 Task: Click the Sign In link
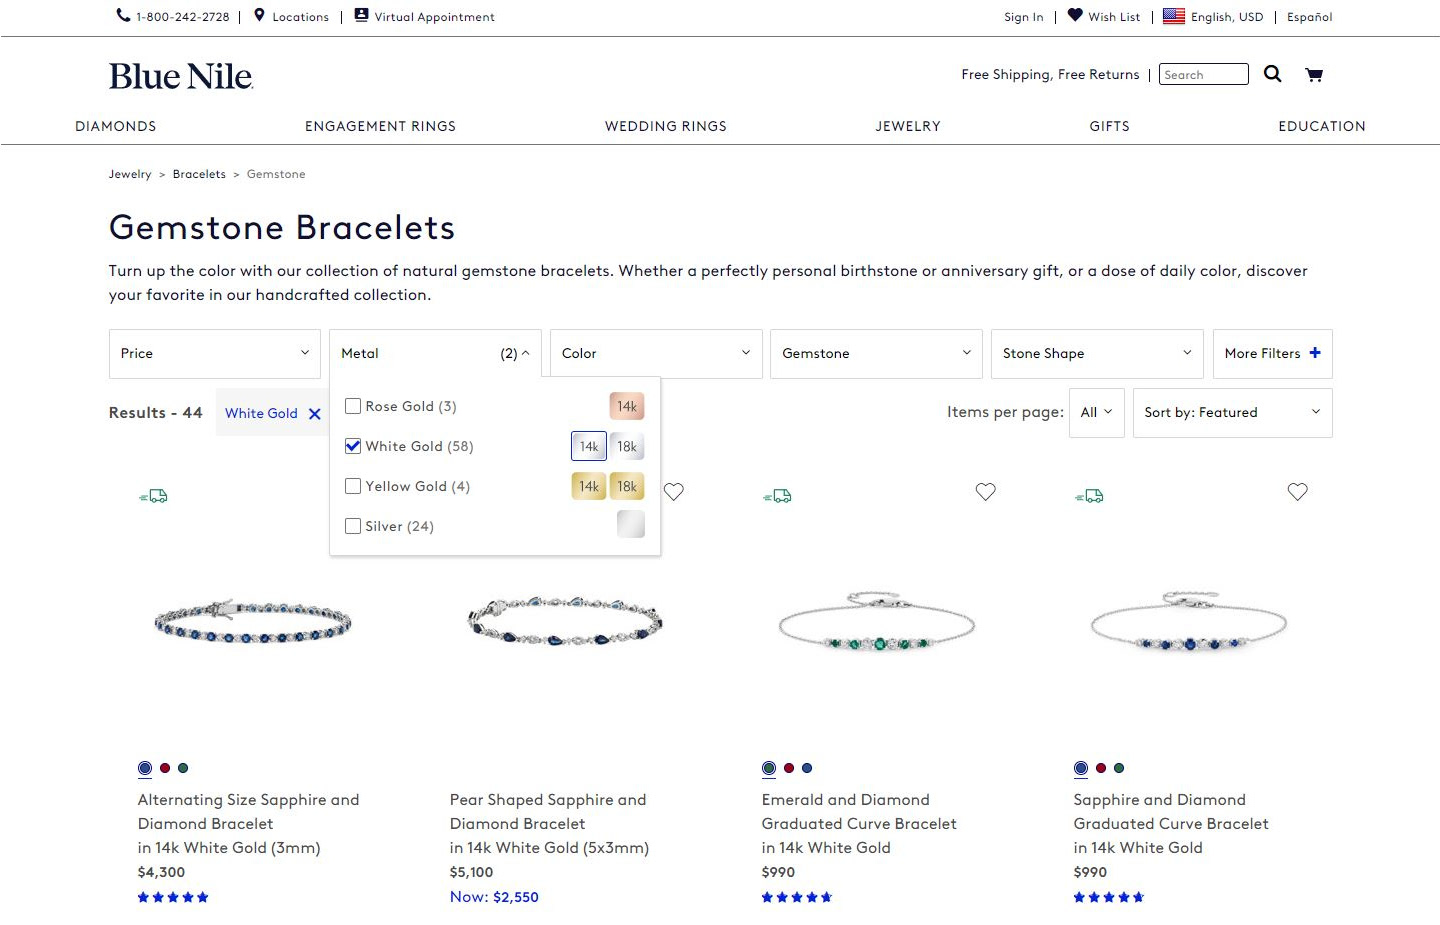[x=1023, y=17]
